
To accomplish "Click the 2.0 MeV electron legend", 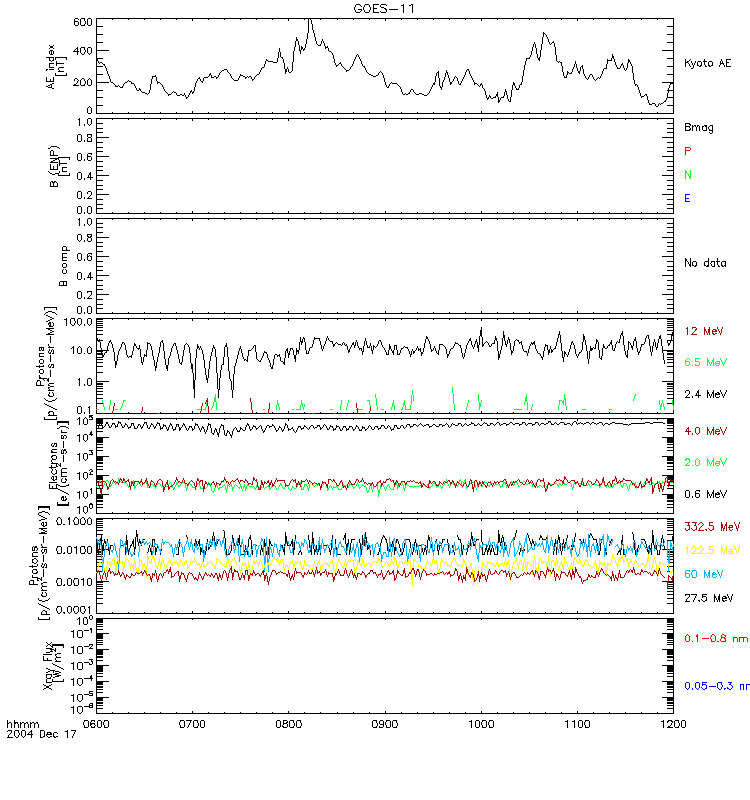I will coord(706,463).
